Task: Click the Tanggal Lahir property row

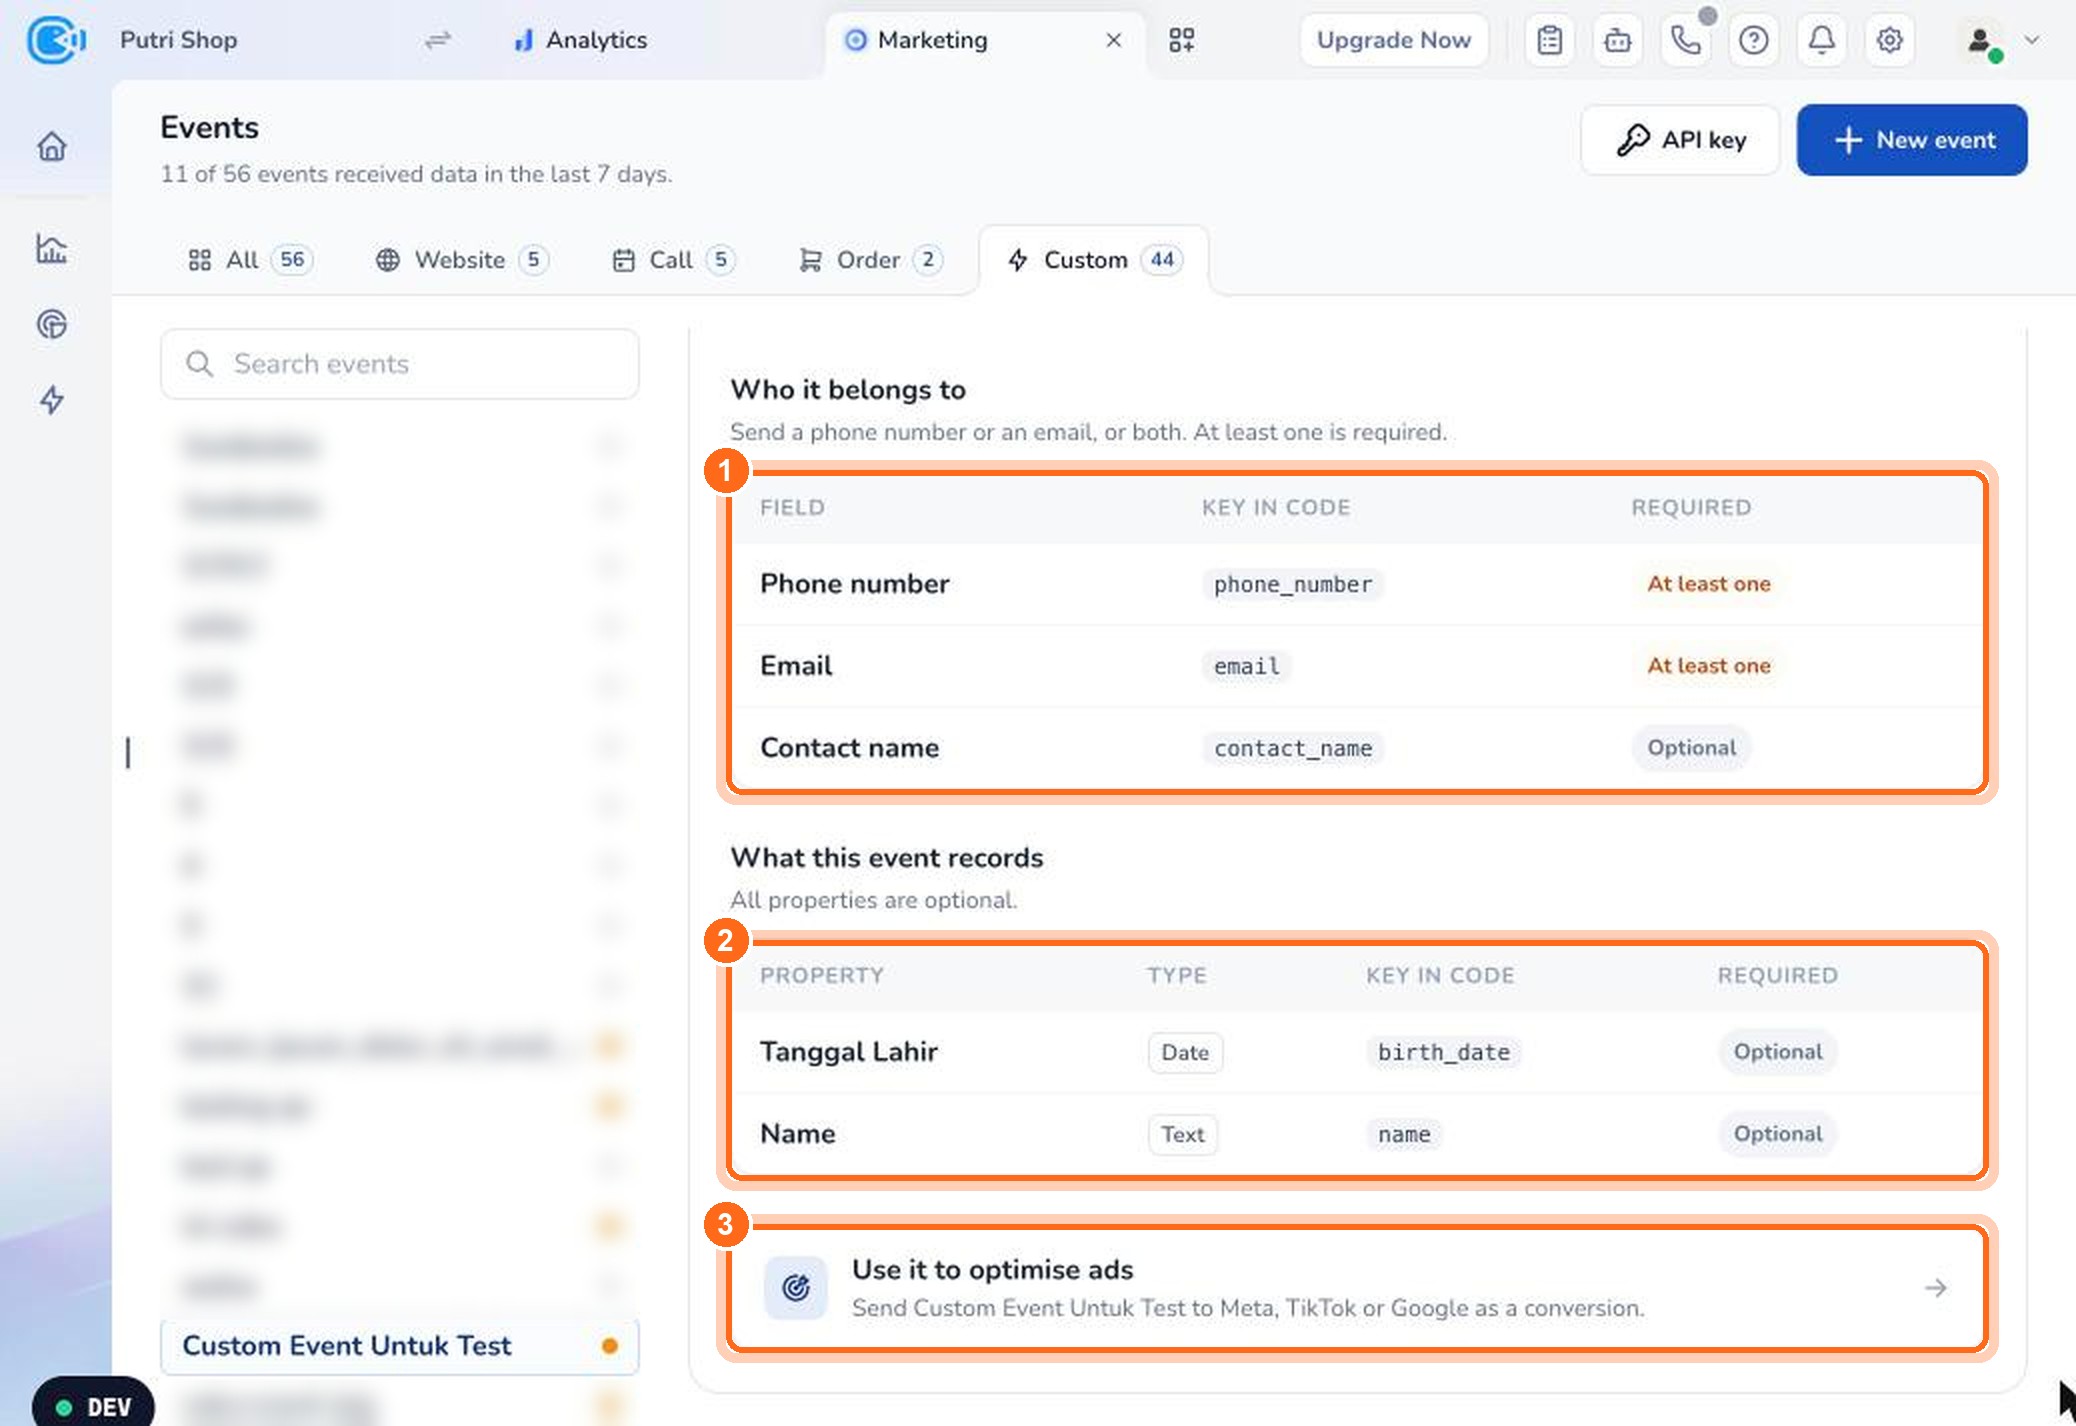Action: 1358,1052
